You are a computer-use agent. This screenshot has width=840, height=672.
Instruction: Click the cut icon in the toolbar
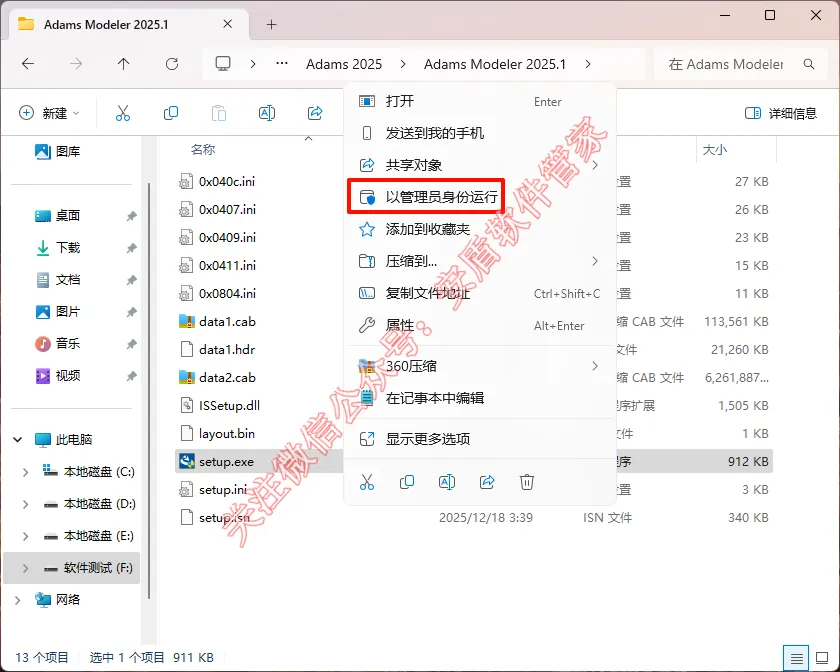coord(123,113)
